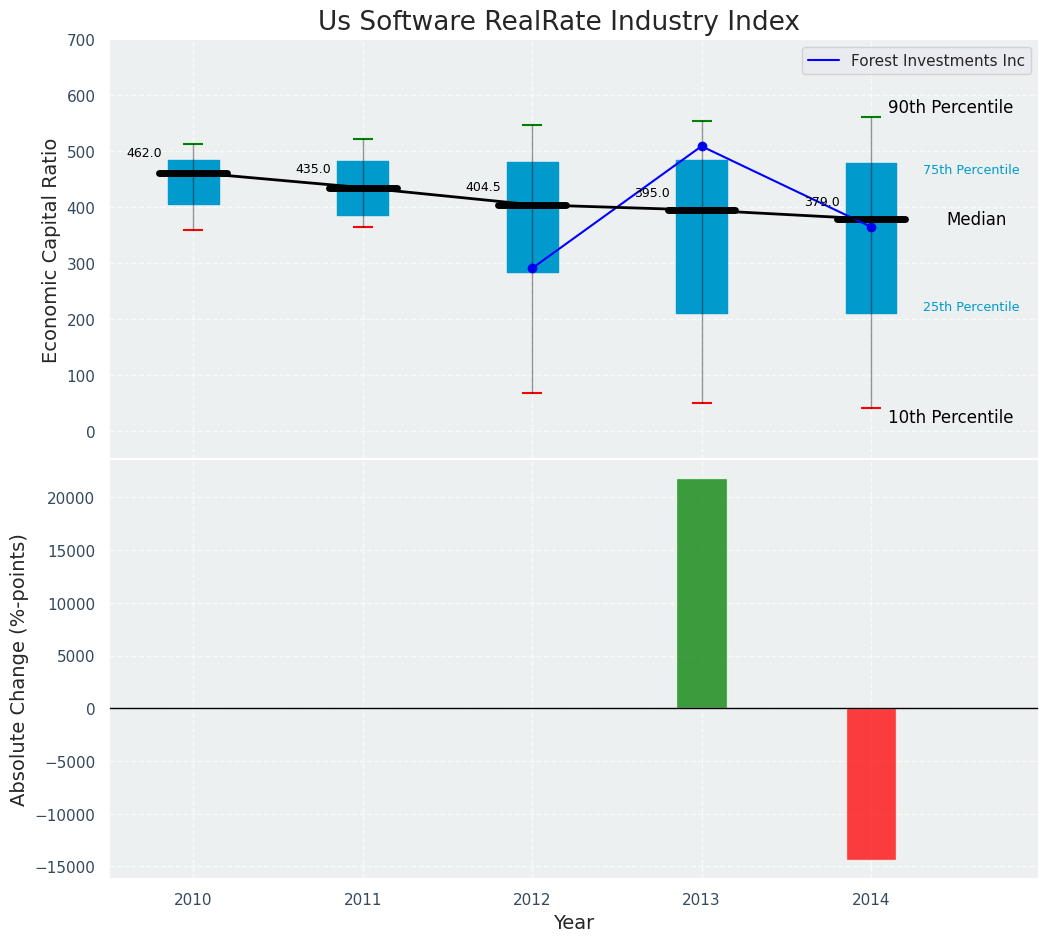
Task: Click the green 90th percentile cap for 2010
Action: pos(193,144)
